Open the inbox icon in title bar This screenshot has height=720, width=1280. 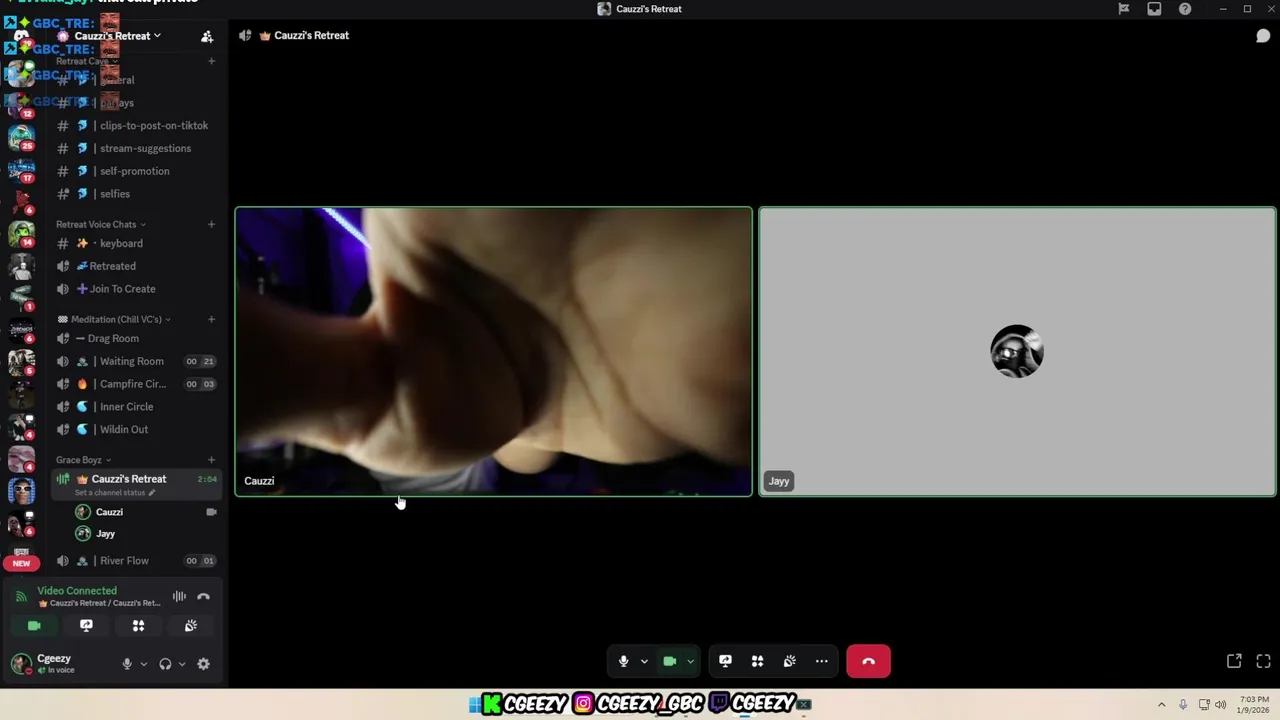pos(1154,9)
